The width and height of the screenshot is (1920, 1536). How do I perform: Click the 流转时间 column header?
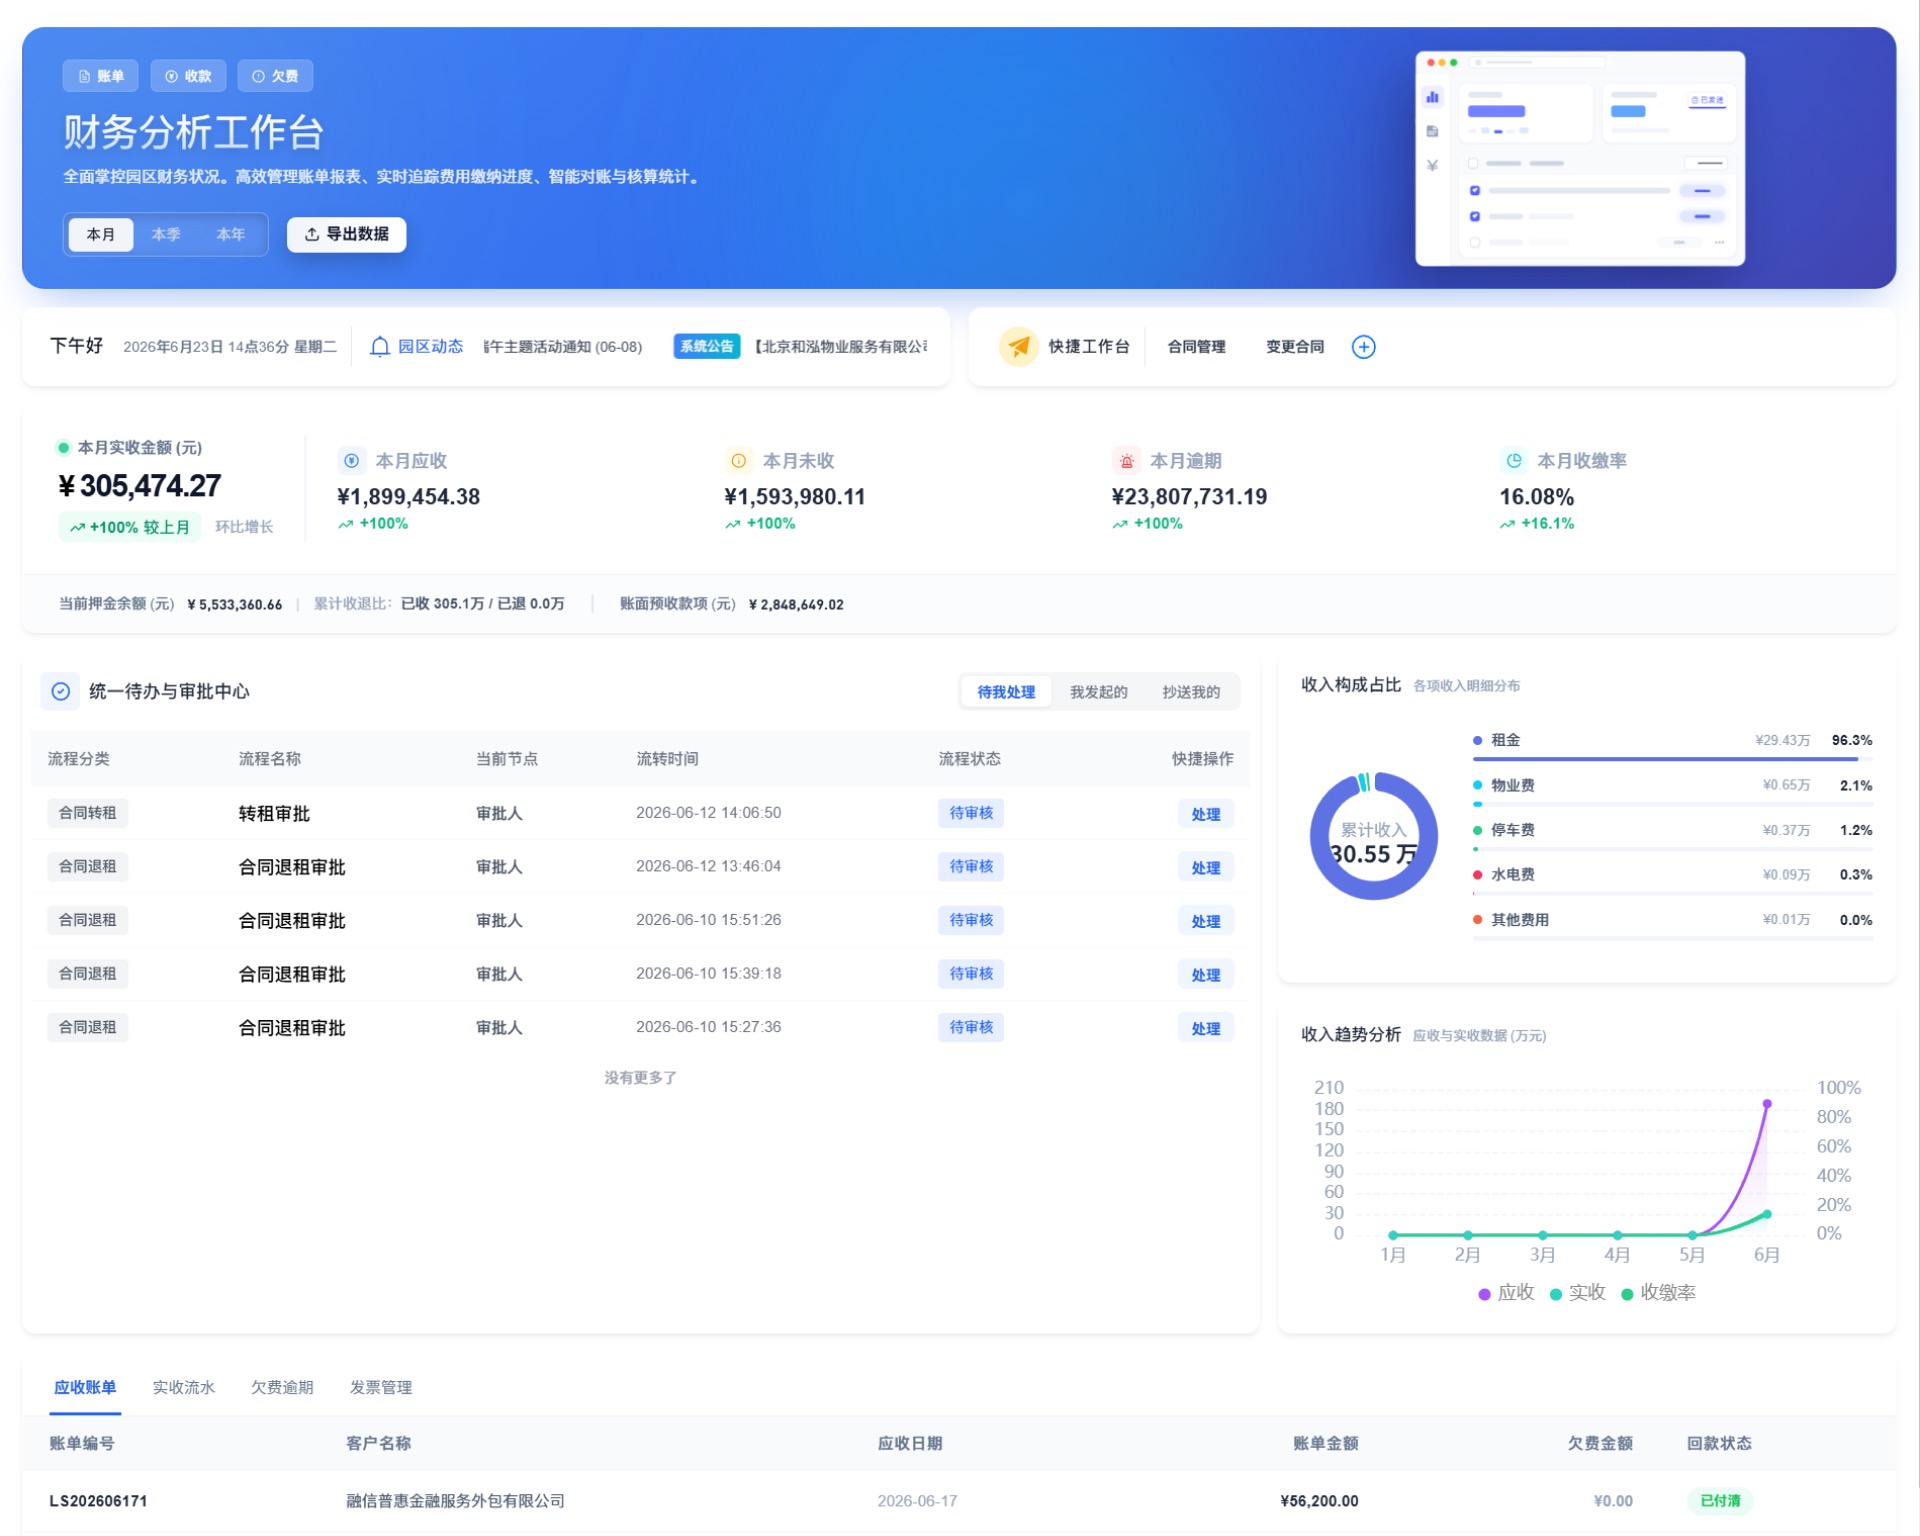click(x=667, y=759)
